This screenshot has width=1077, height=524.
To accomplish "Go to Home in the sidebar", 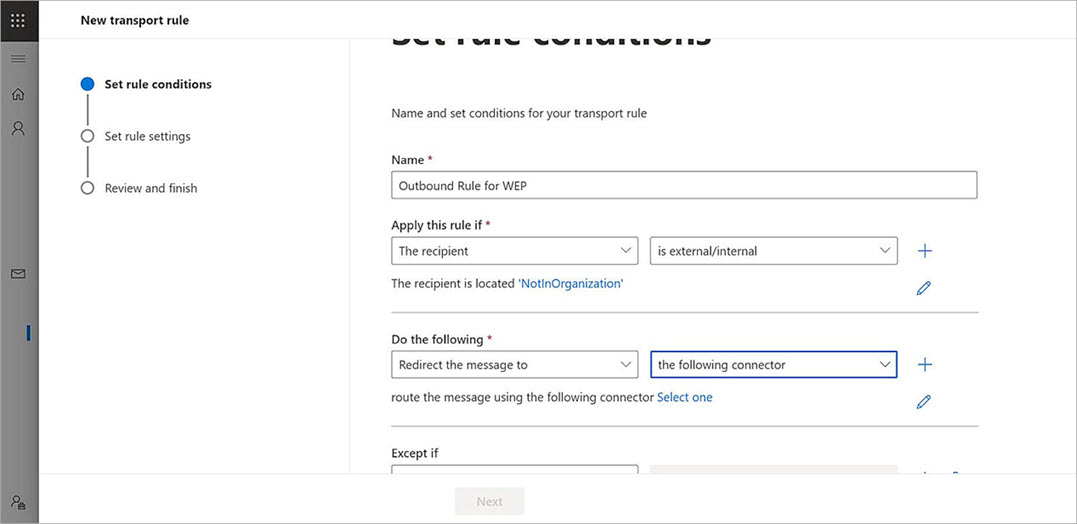I will [x=18, y=94].
